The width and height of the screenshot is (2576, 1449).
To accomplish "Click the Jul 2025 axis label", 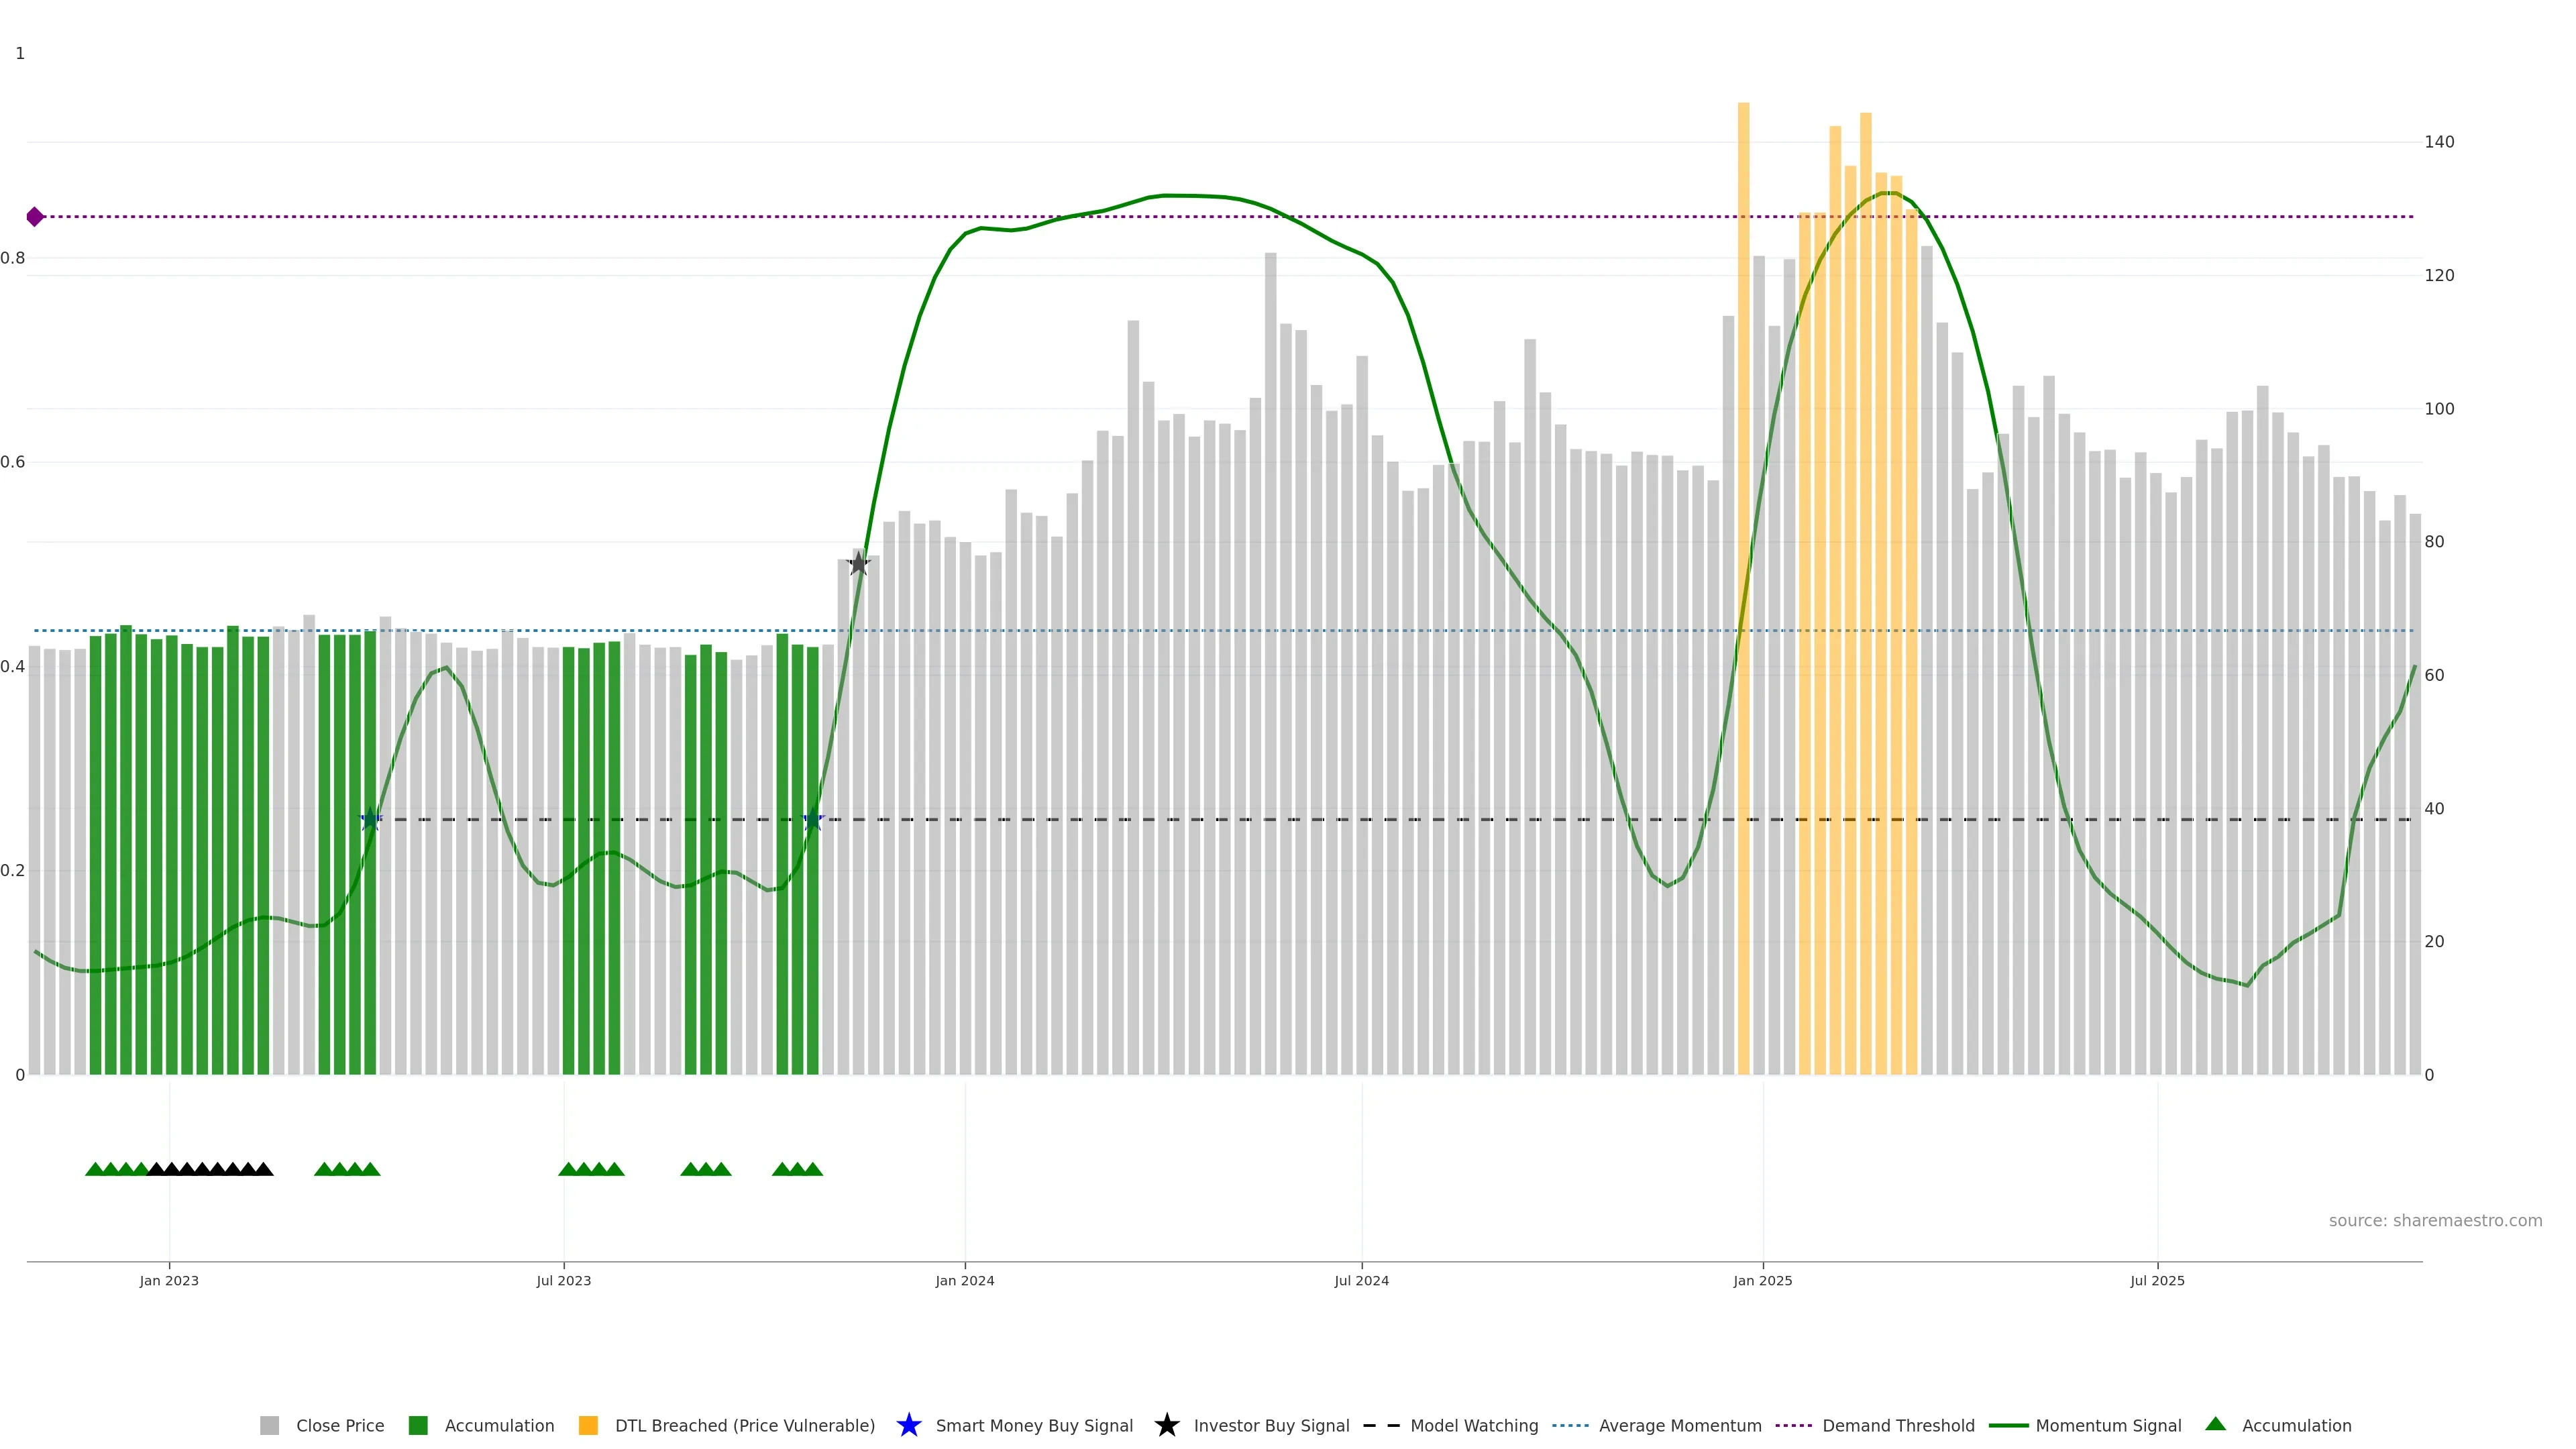I will click(2157, 1280).
